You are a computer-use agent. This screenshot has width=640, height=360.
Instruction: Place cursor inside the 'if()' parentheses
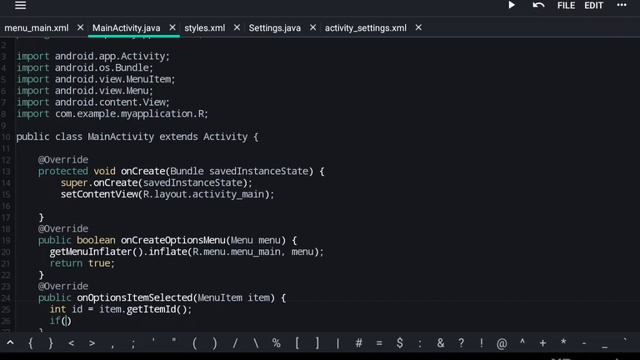67,321
